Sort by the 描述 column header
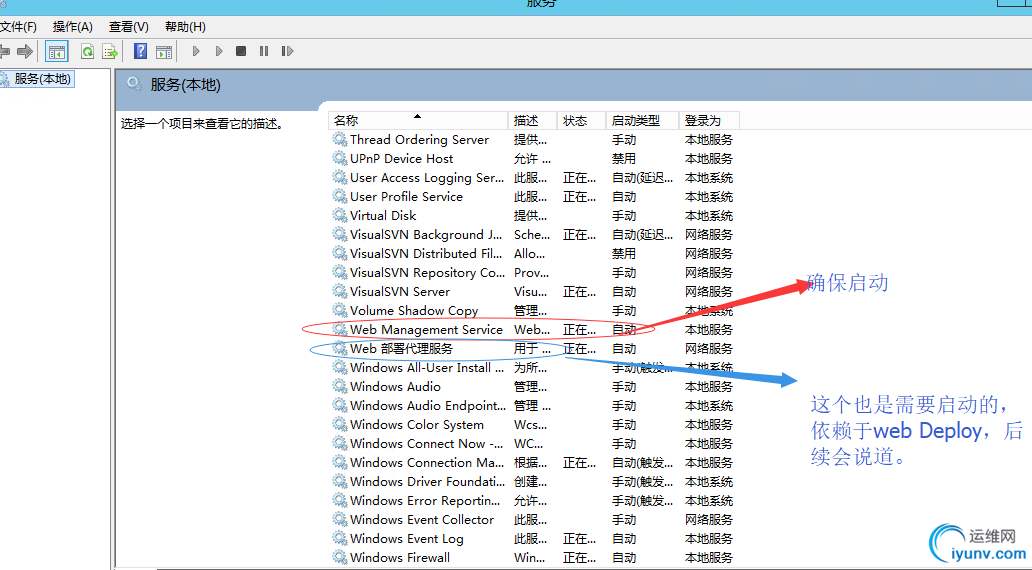This screenshot has height=570, width=1032. (532, 120)
